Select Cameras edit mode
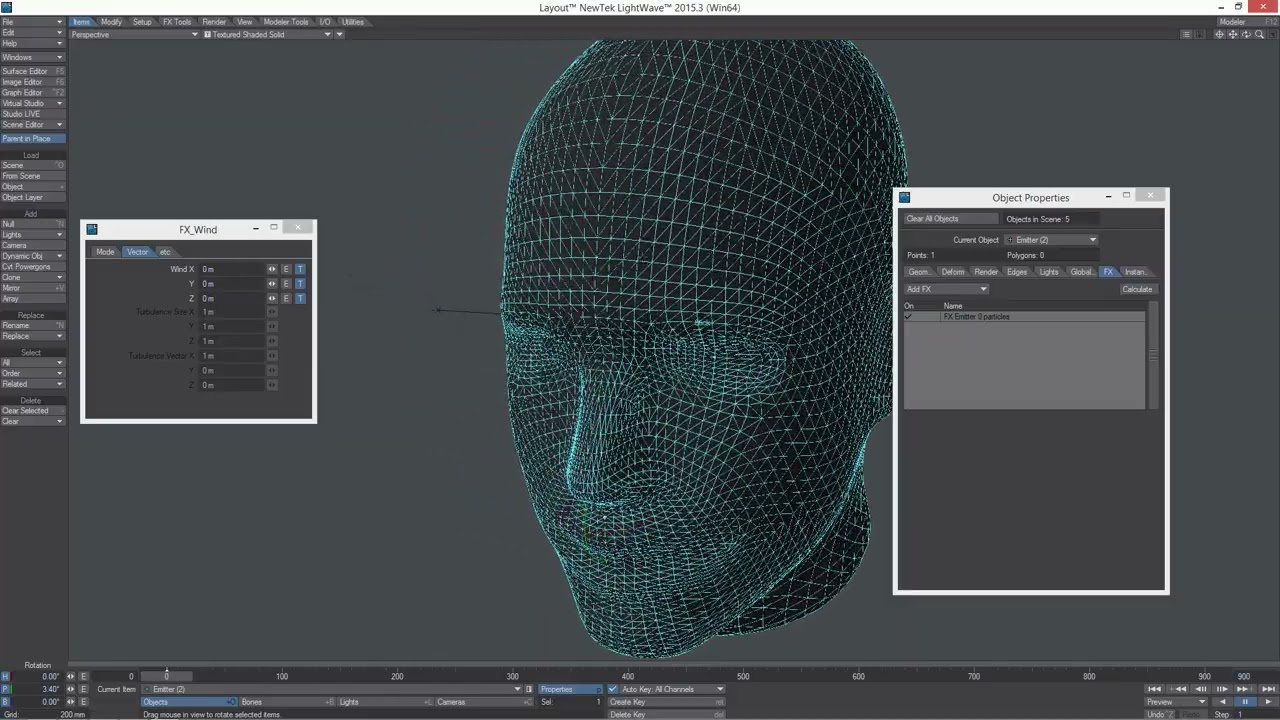The height and width of the screenshot is (720, 1280). [x=483, y=702]
